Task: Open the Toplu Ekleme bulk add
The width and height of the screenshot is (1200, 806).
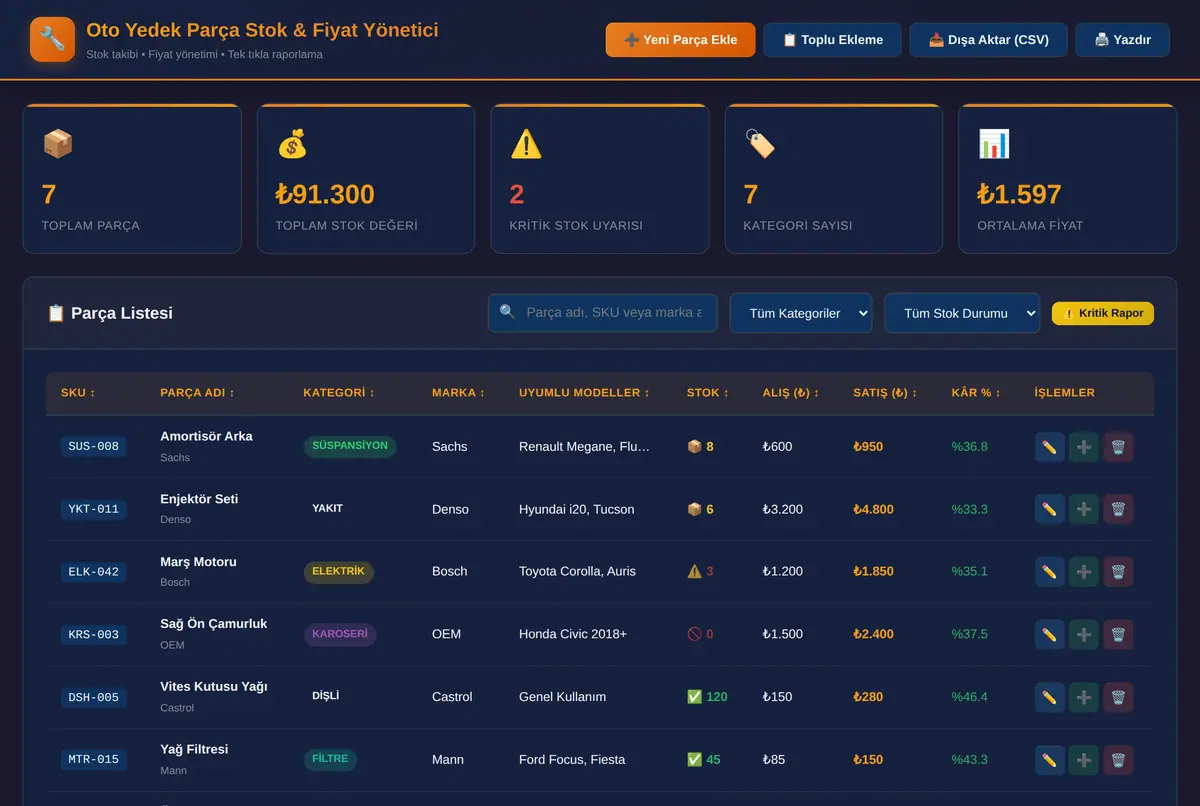Action: 832,40
